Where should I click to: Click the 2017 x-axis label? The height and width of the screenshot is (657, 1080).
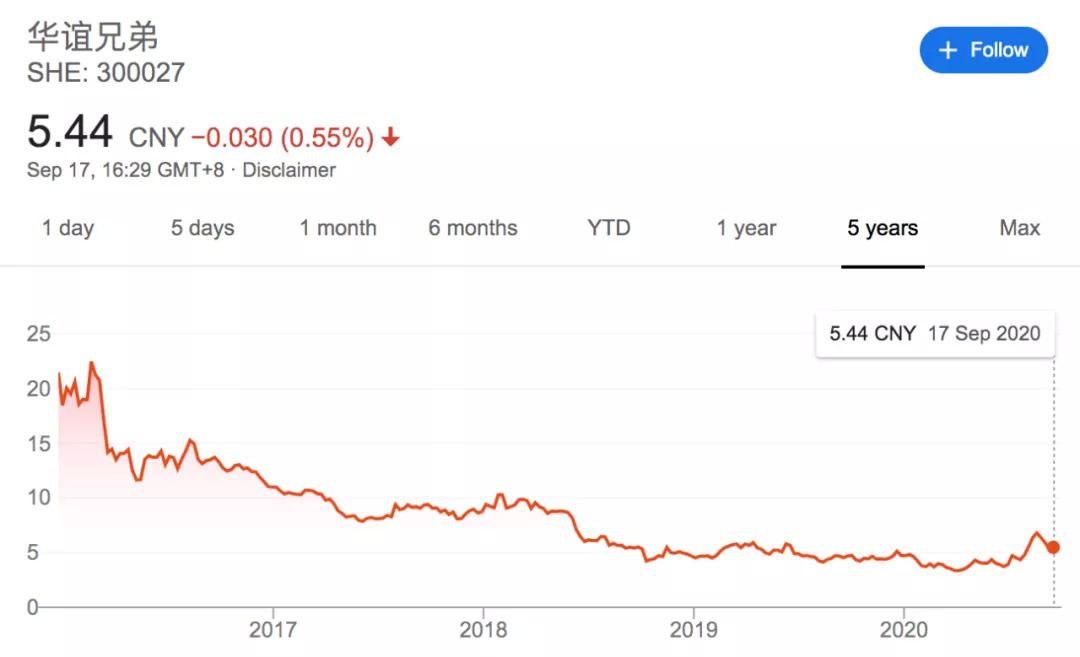(x=272, y=630)
